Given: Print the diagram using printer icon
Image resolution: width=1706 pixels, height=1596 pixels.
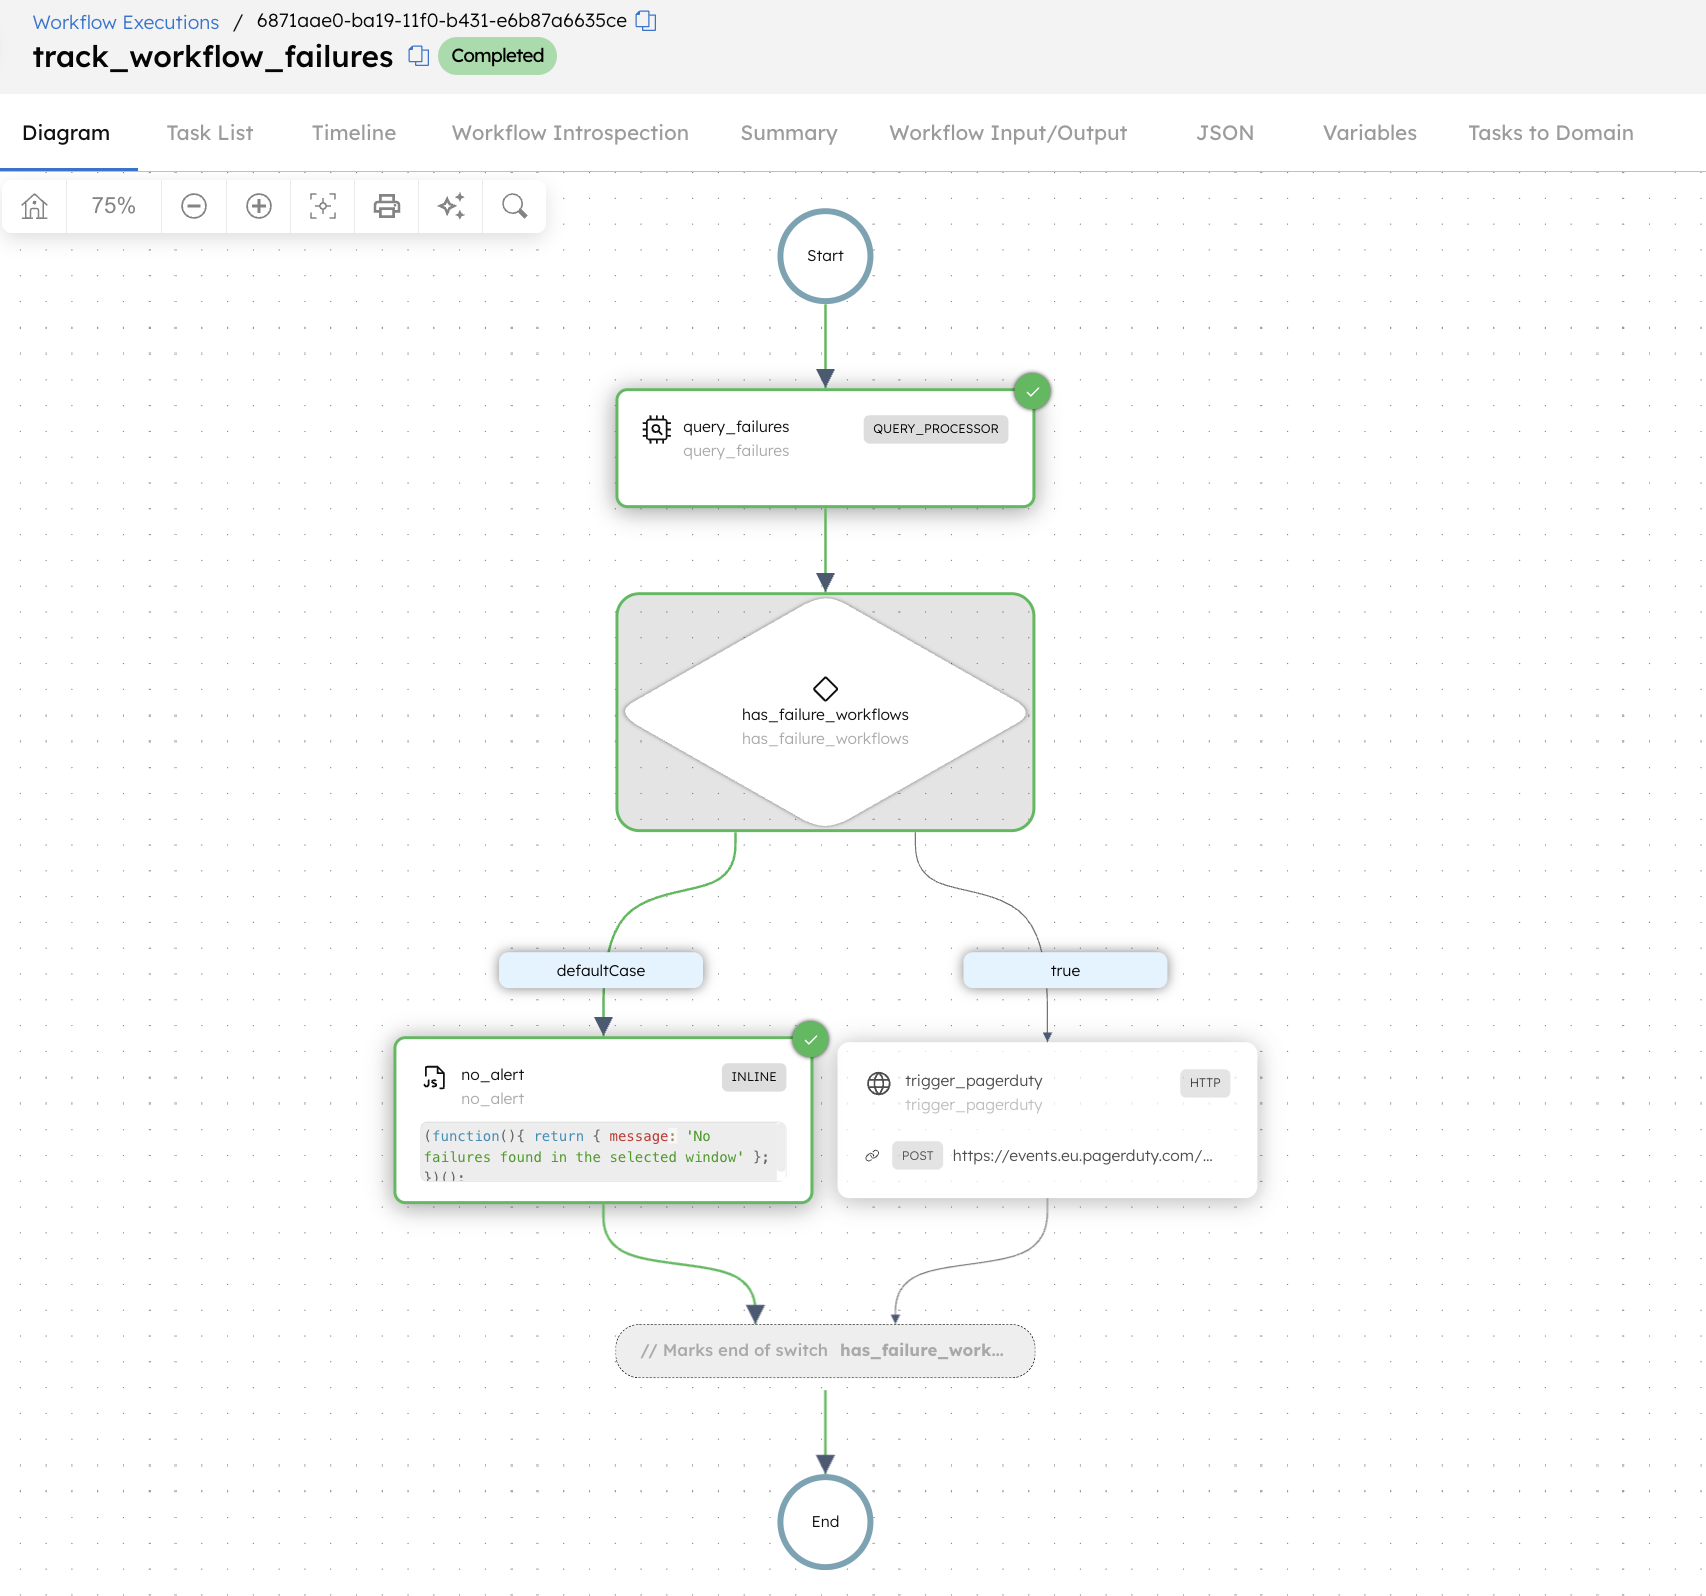Looking at the screenshot, I should (387, 206).
